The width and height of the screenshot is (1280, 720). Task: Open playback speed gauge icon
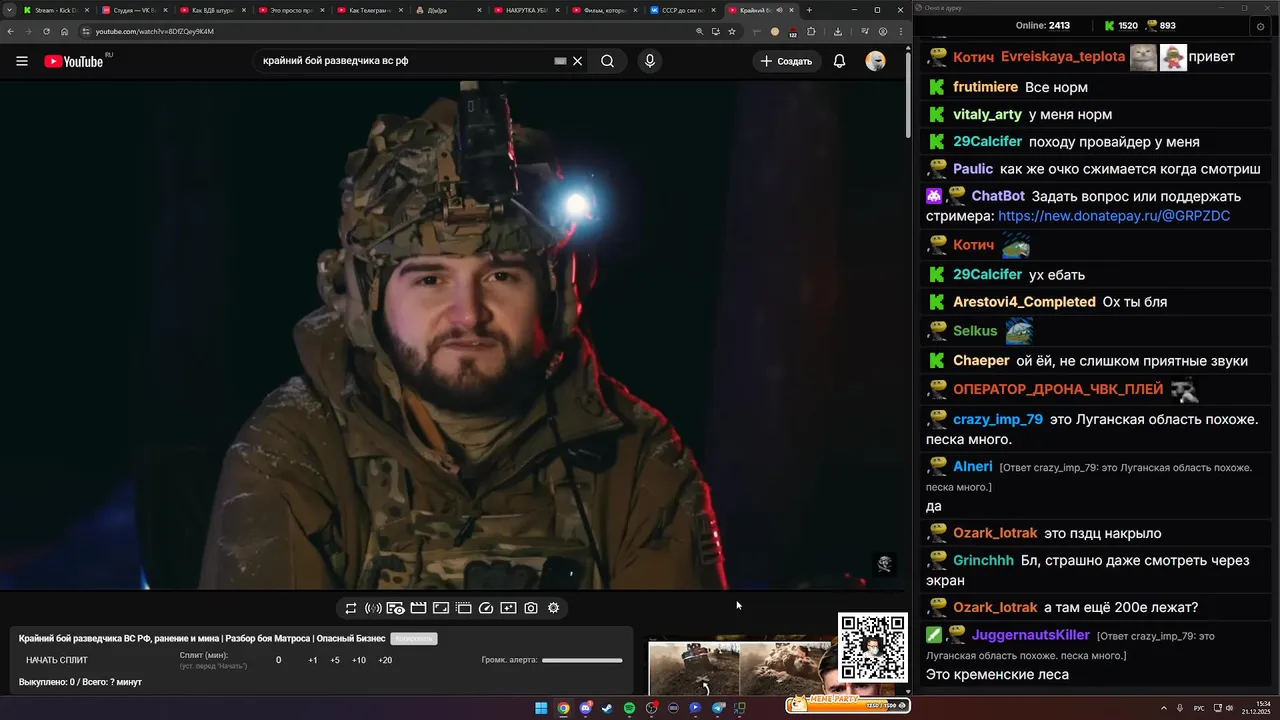(x=486, y=608)
